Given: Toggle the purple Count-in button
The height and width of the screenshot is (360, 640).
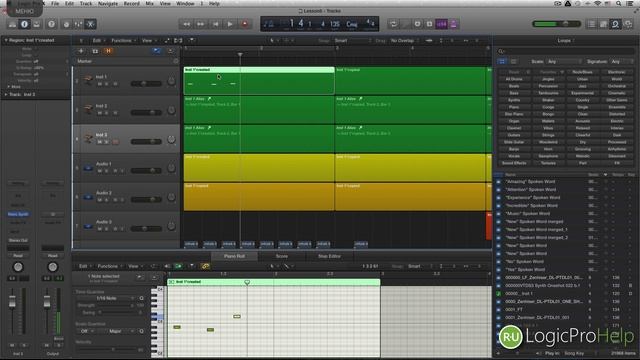Looking at the screenshot, I should click(x=442, y=24).
